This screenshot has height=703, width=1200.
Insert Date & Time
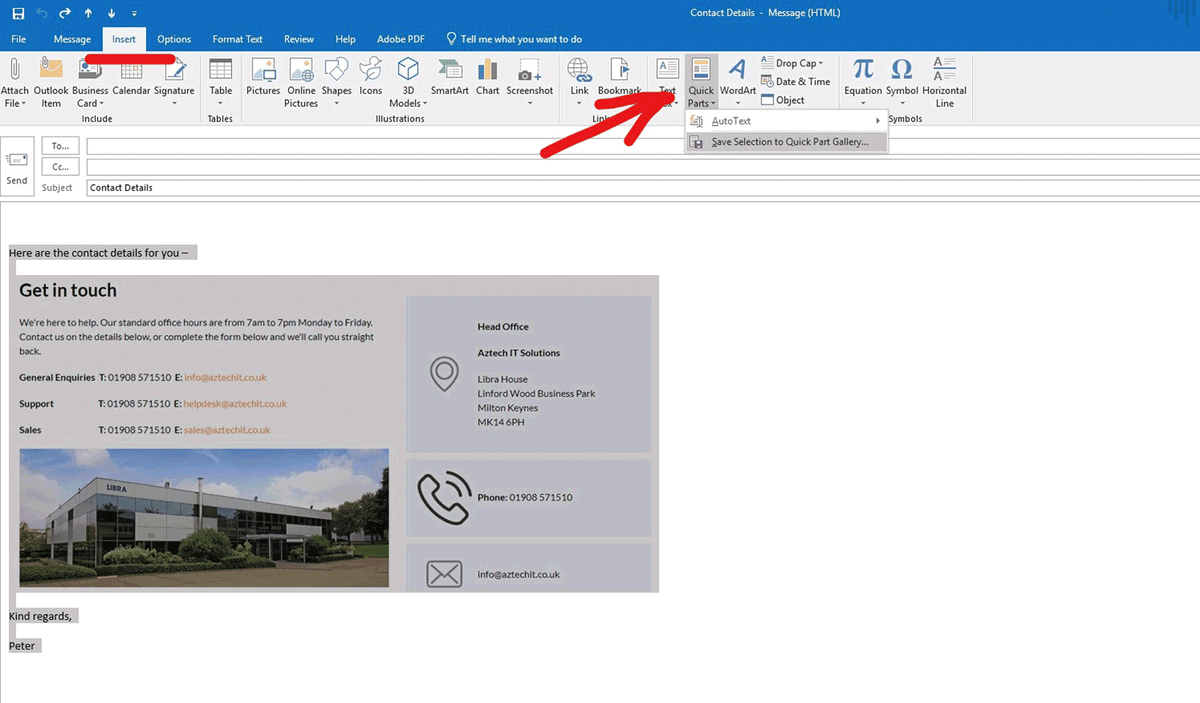tap(795, 82)
